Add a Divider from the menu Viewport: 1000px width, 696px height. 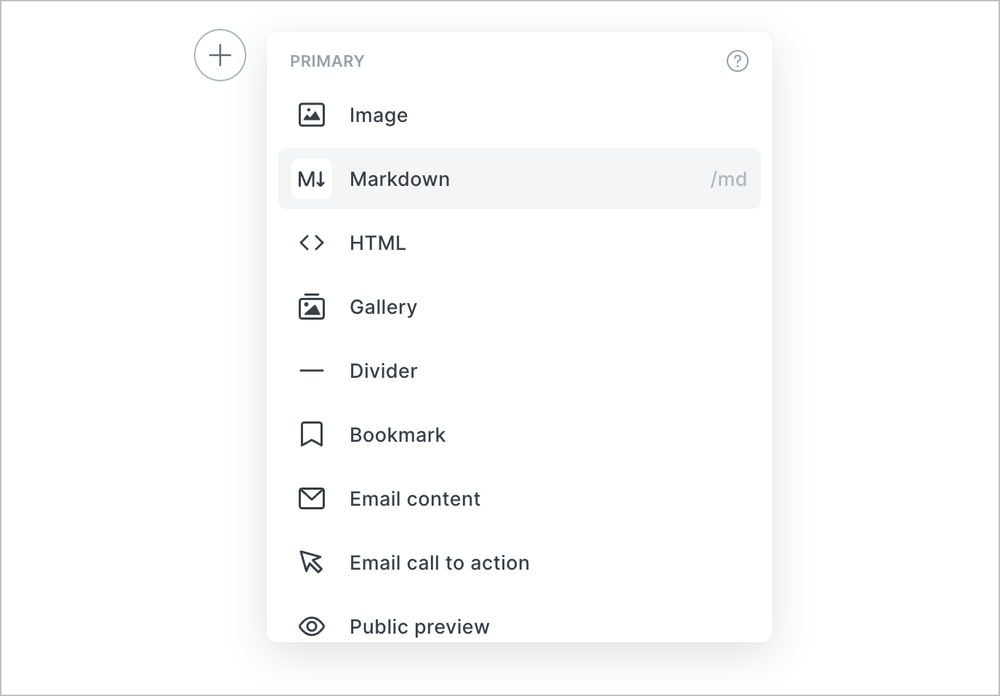click(x=383, y=370)
